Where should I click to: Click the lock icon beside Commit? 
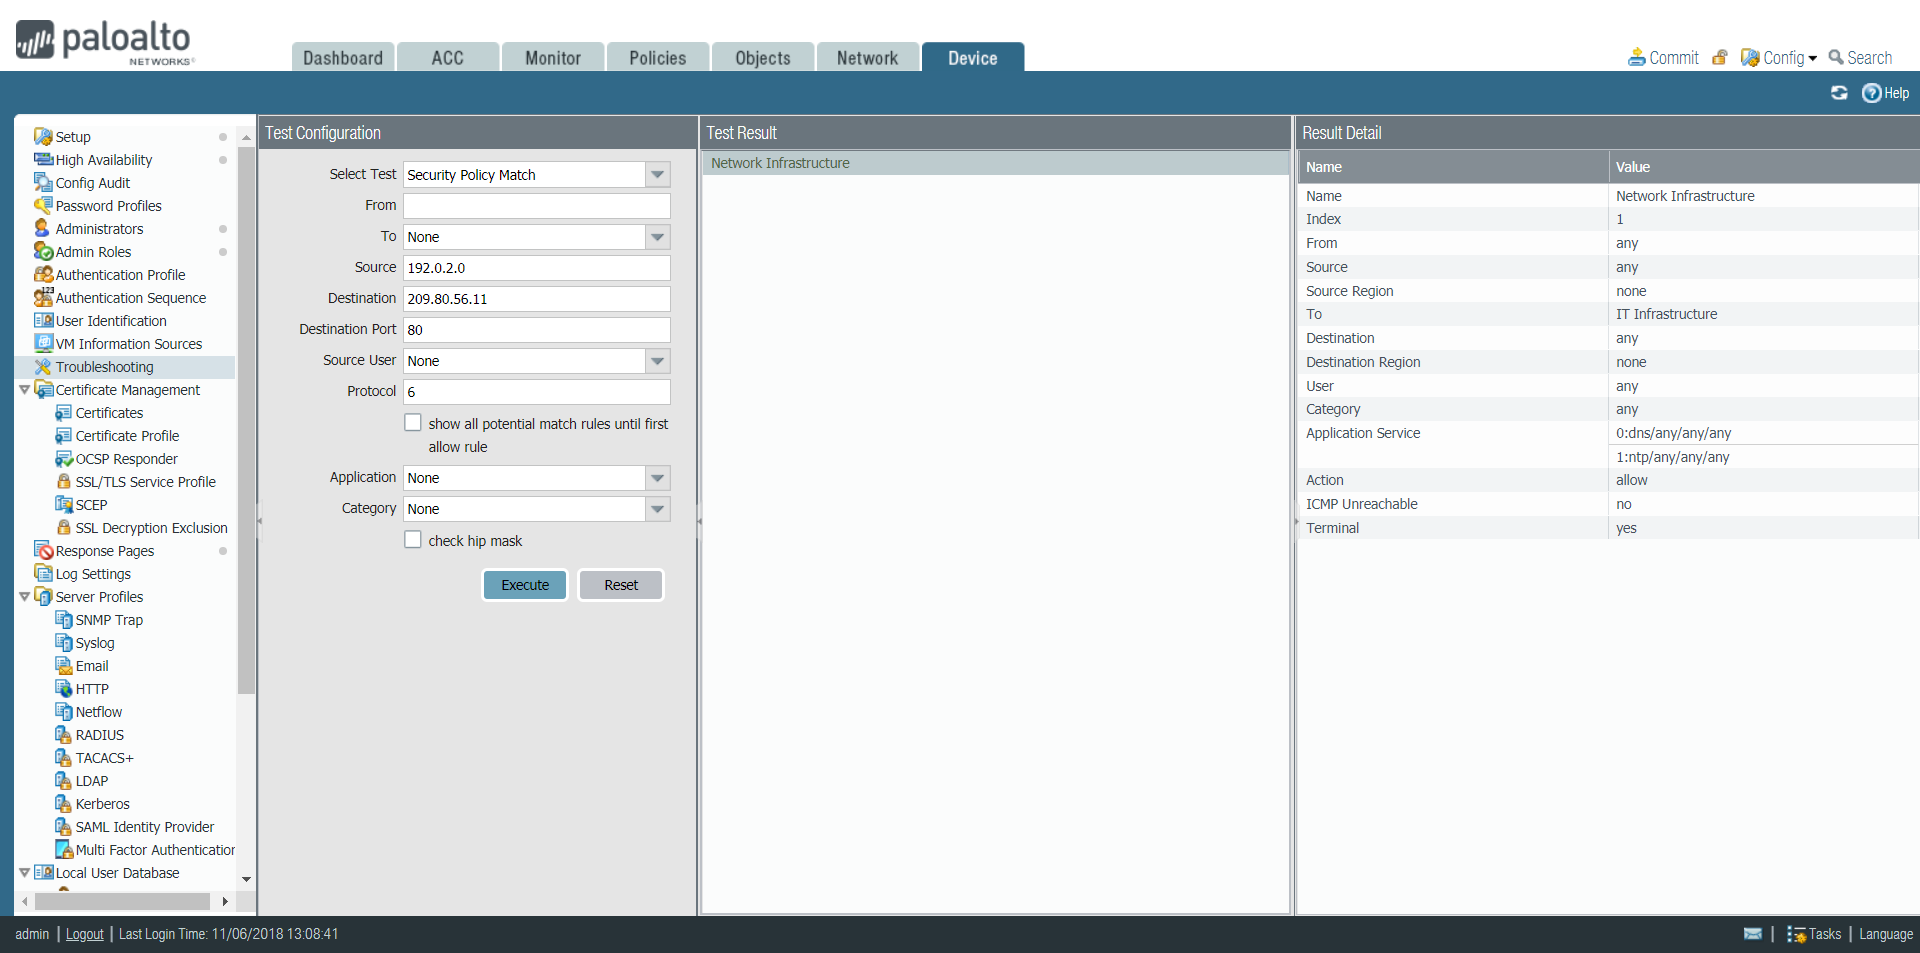coord(1720,58)
